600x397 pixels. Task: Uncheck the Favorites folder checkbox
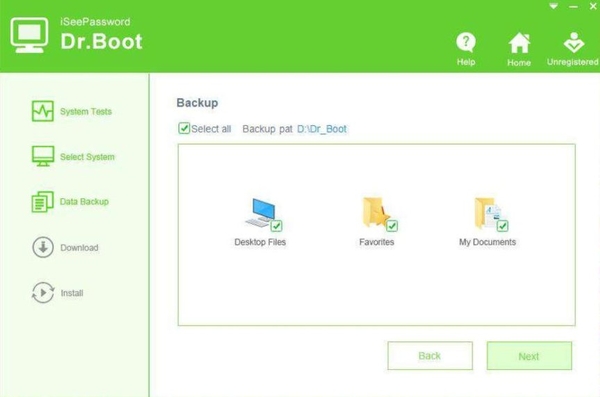(392, 226)
